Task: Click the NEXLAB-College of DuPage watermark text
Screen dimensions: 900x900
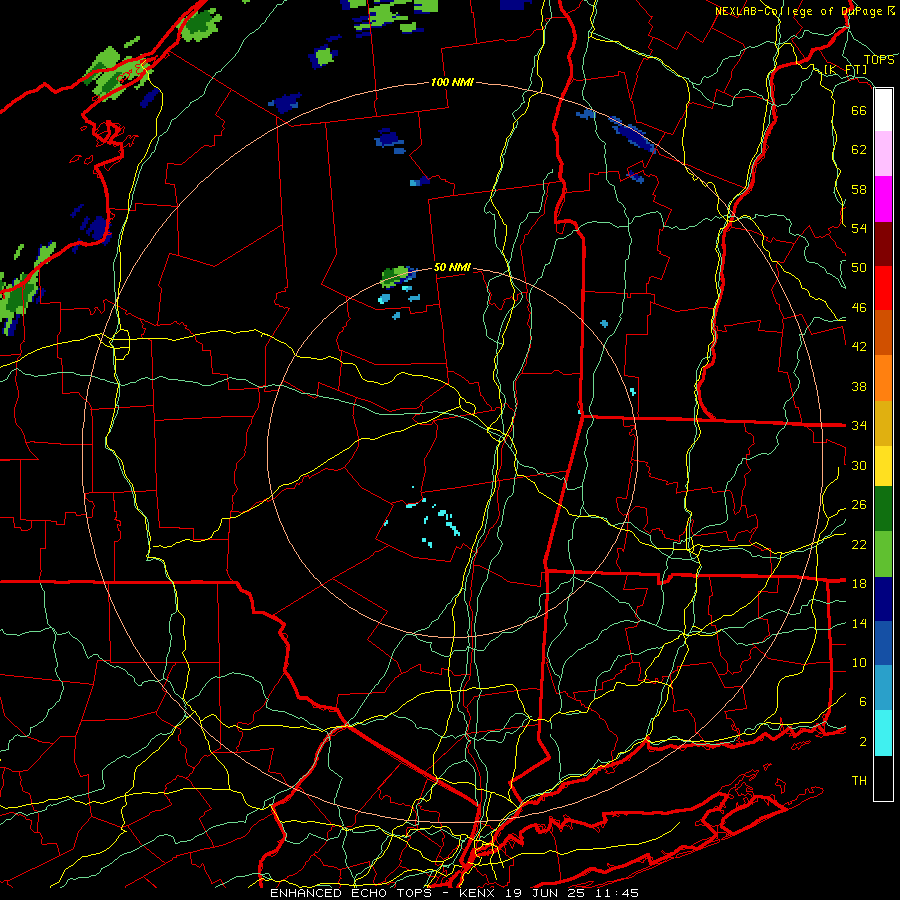Action: point(804,11)
